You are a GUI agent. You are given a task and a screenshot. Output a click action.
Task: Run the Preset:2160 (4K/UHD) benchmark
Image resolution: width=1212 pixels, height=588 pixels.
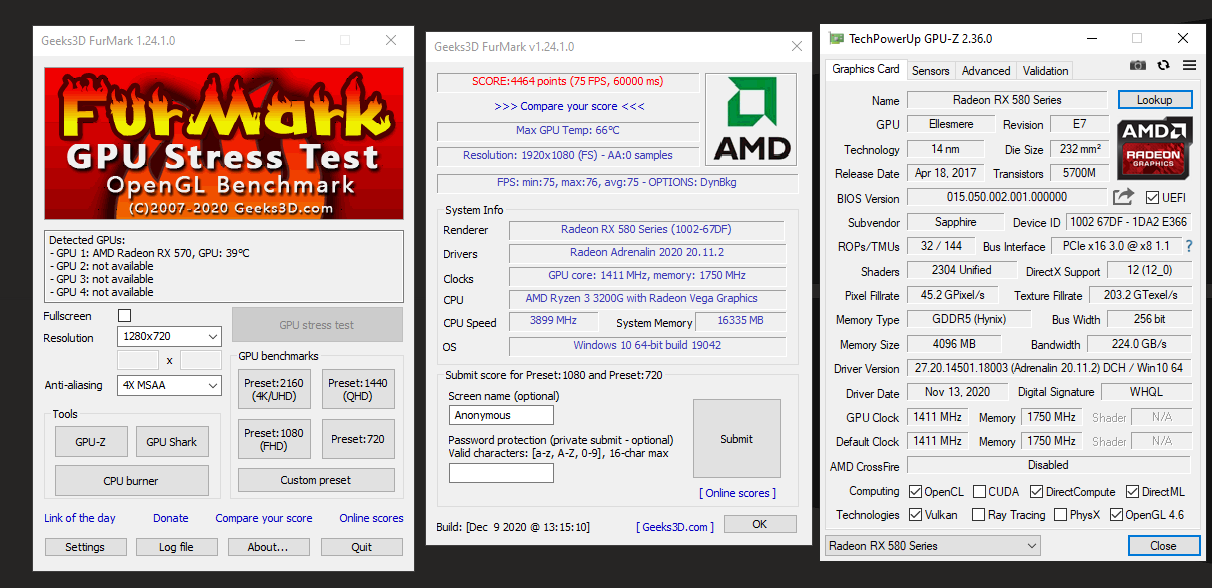tap(274, 389)
